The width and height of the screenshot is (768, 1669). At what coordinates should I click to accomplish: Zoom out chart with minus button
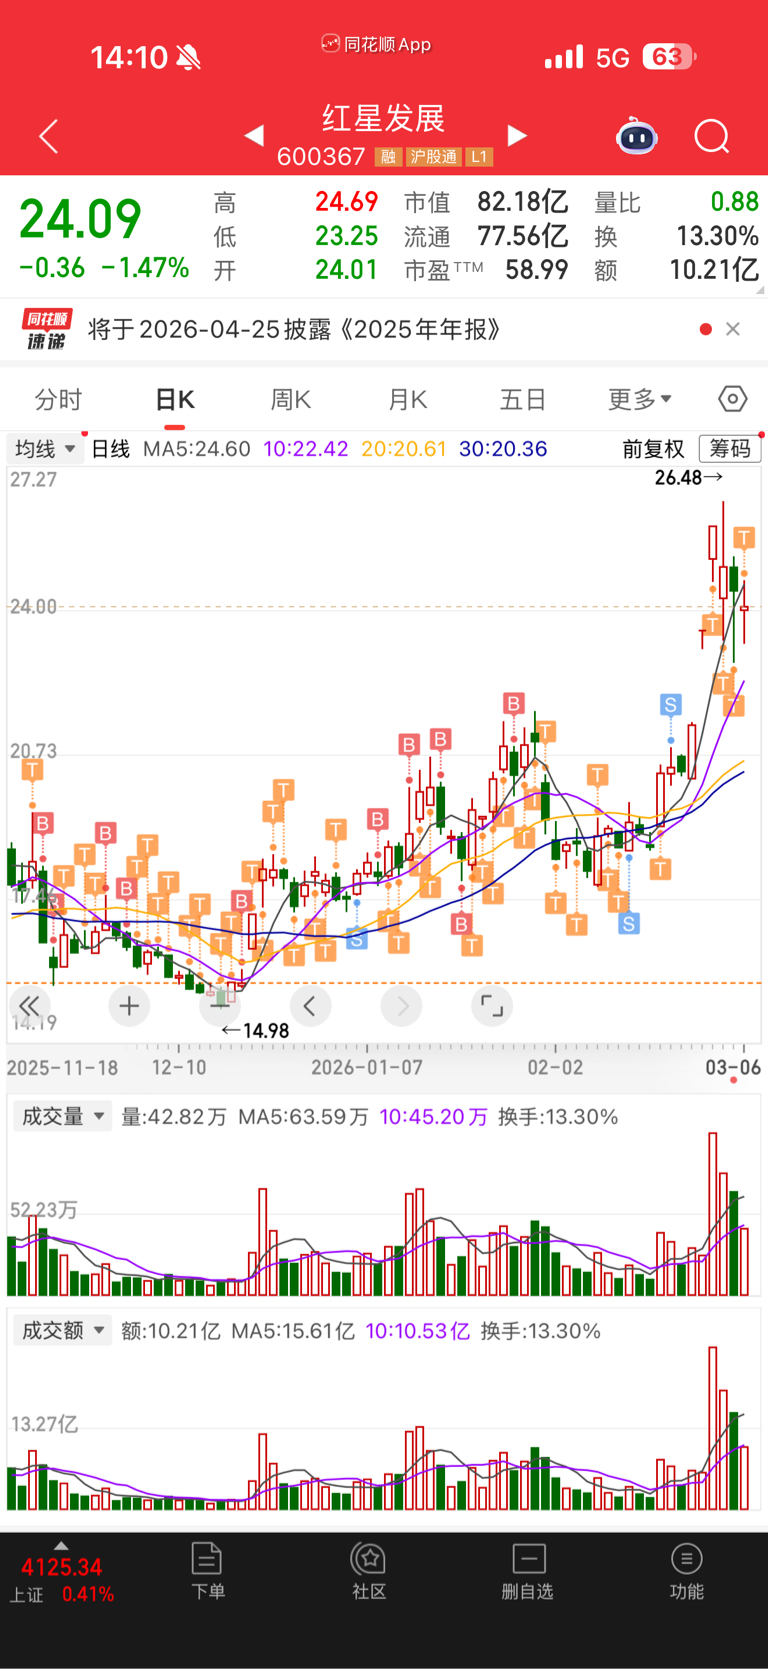click(220, 1006)
